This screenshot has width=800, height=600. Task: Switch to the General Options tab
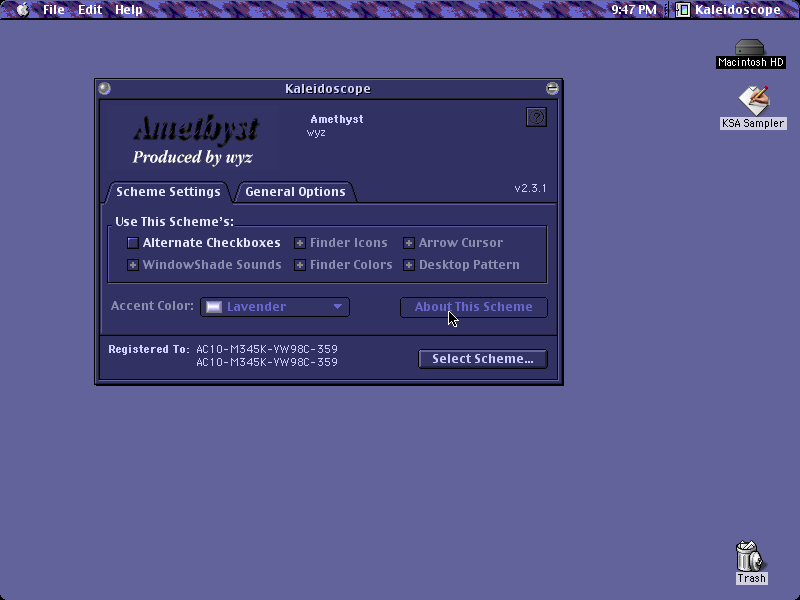(295, 192)
